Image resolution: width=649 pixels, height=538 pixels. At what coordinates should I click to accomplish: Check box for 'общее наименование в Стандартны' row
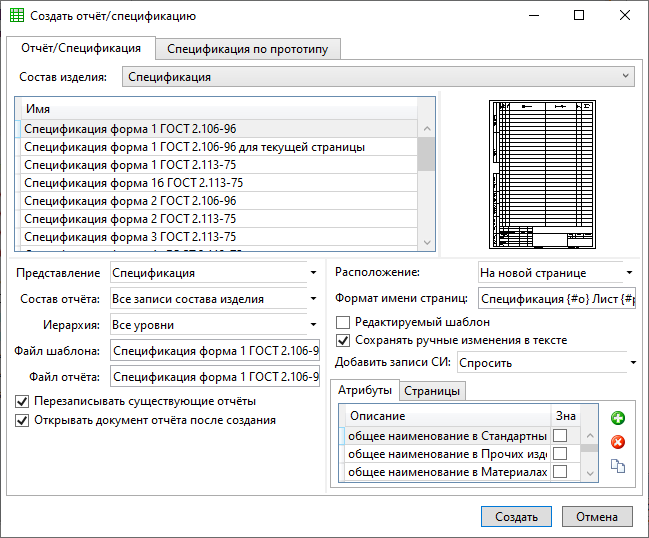pyautogui.click(x=560, y=436)
